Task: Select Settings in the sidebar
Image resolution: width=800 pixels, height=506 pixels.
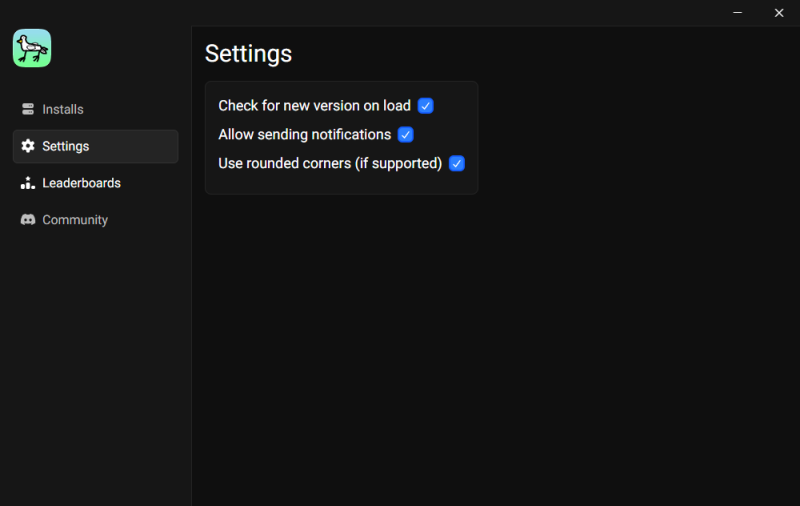Action: tap(95, 146)
